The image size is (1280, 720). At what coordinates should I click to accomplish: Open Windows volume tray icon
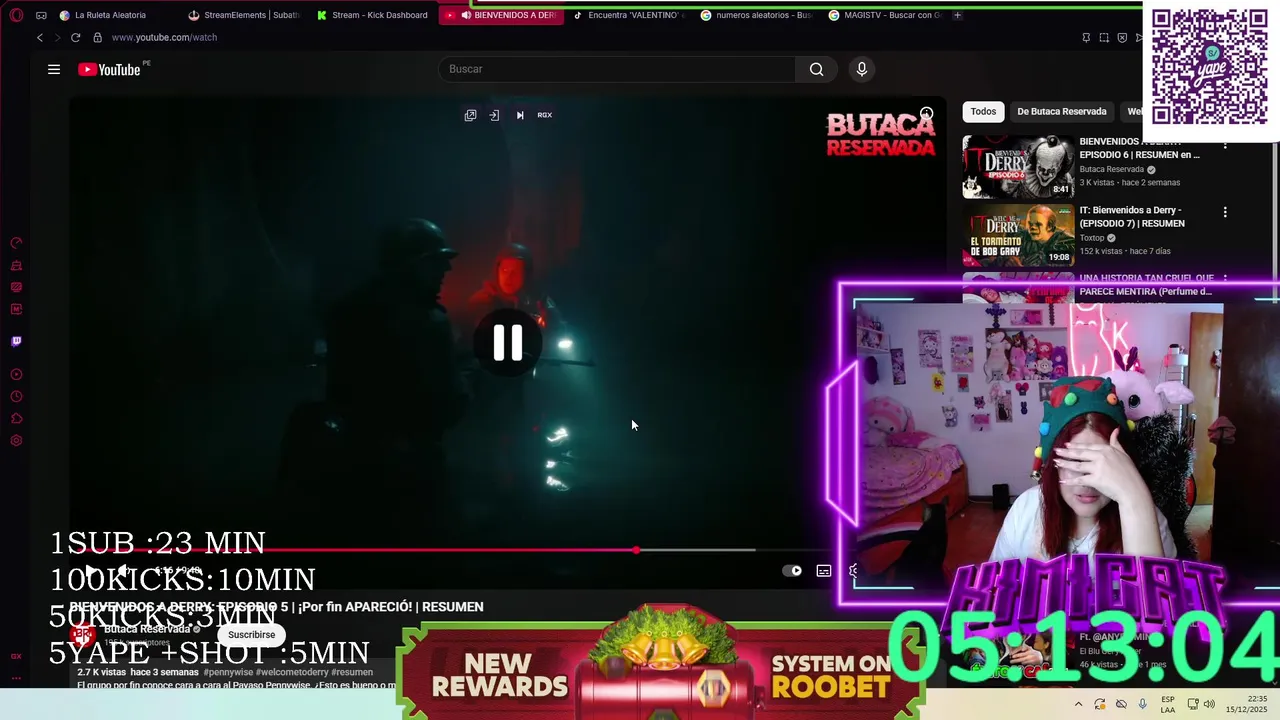(x=1209, y=704)
